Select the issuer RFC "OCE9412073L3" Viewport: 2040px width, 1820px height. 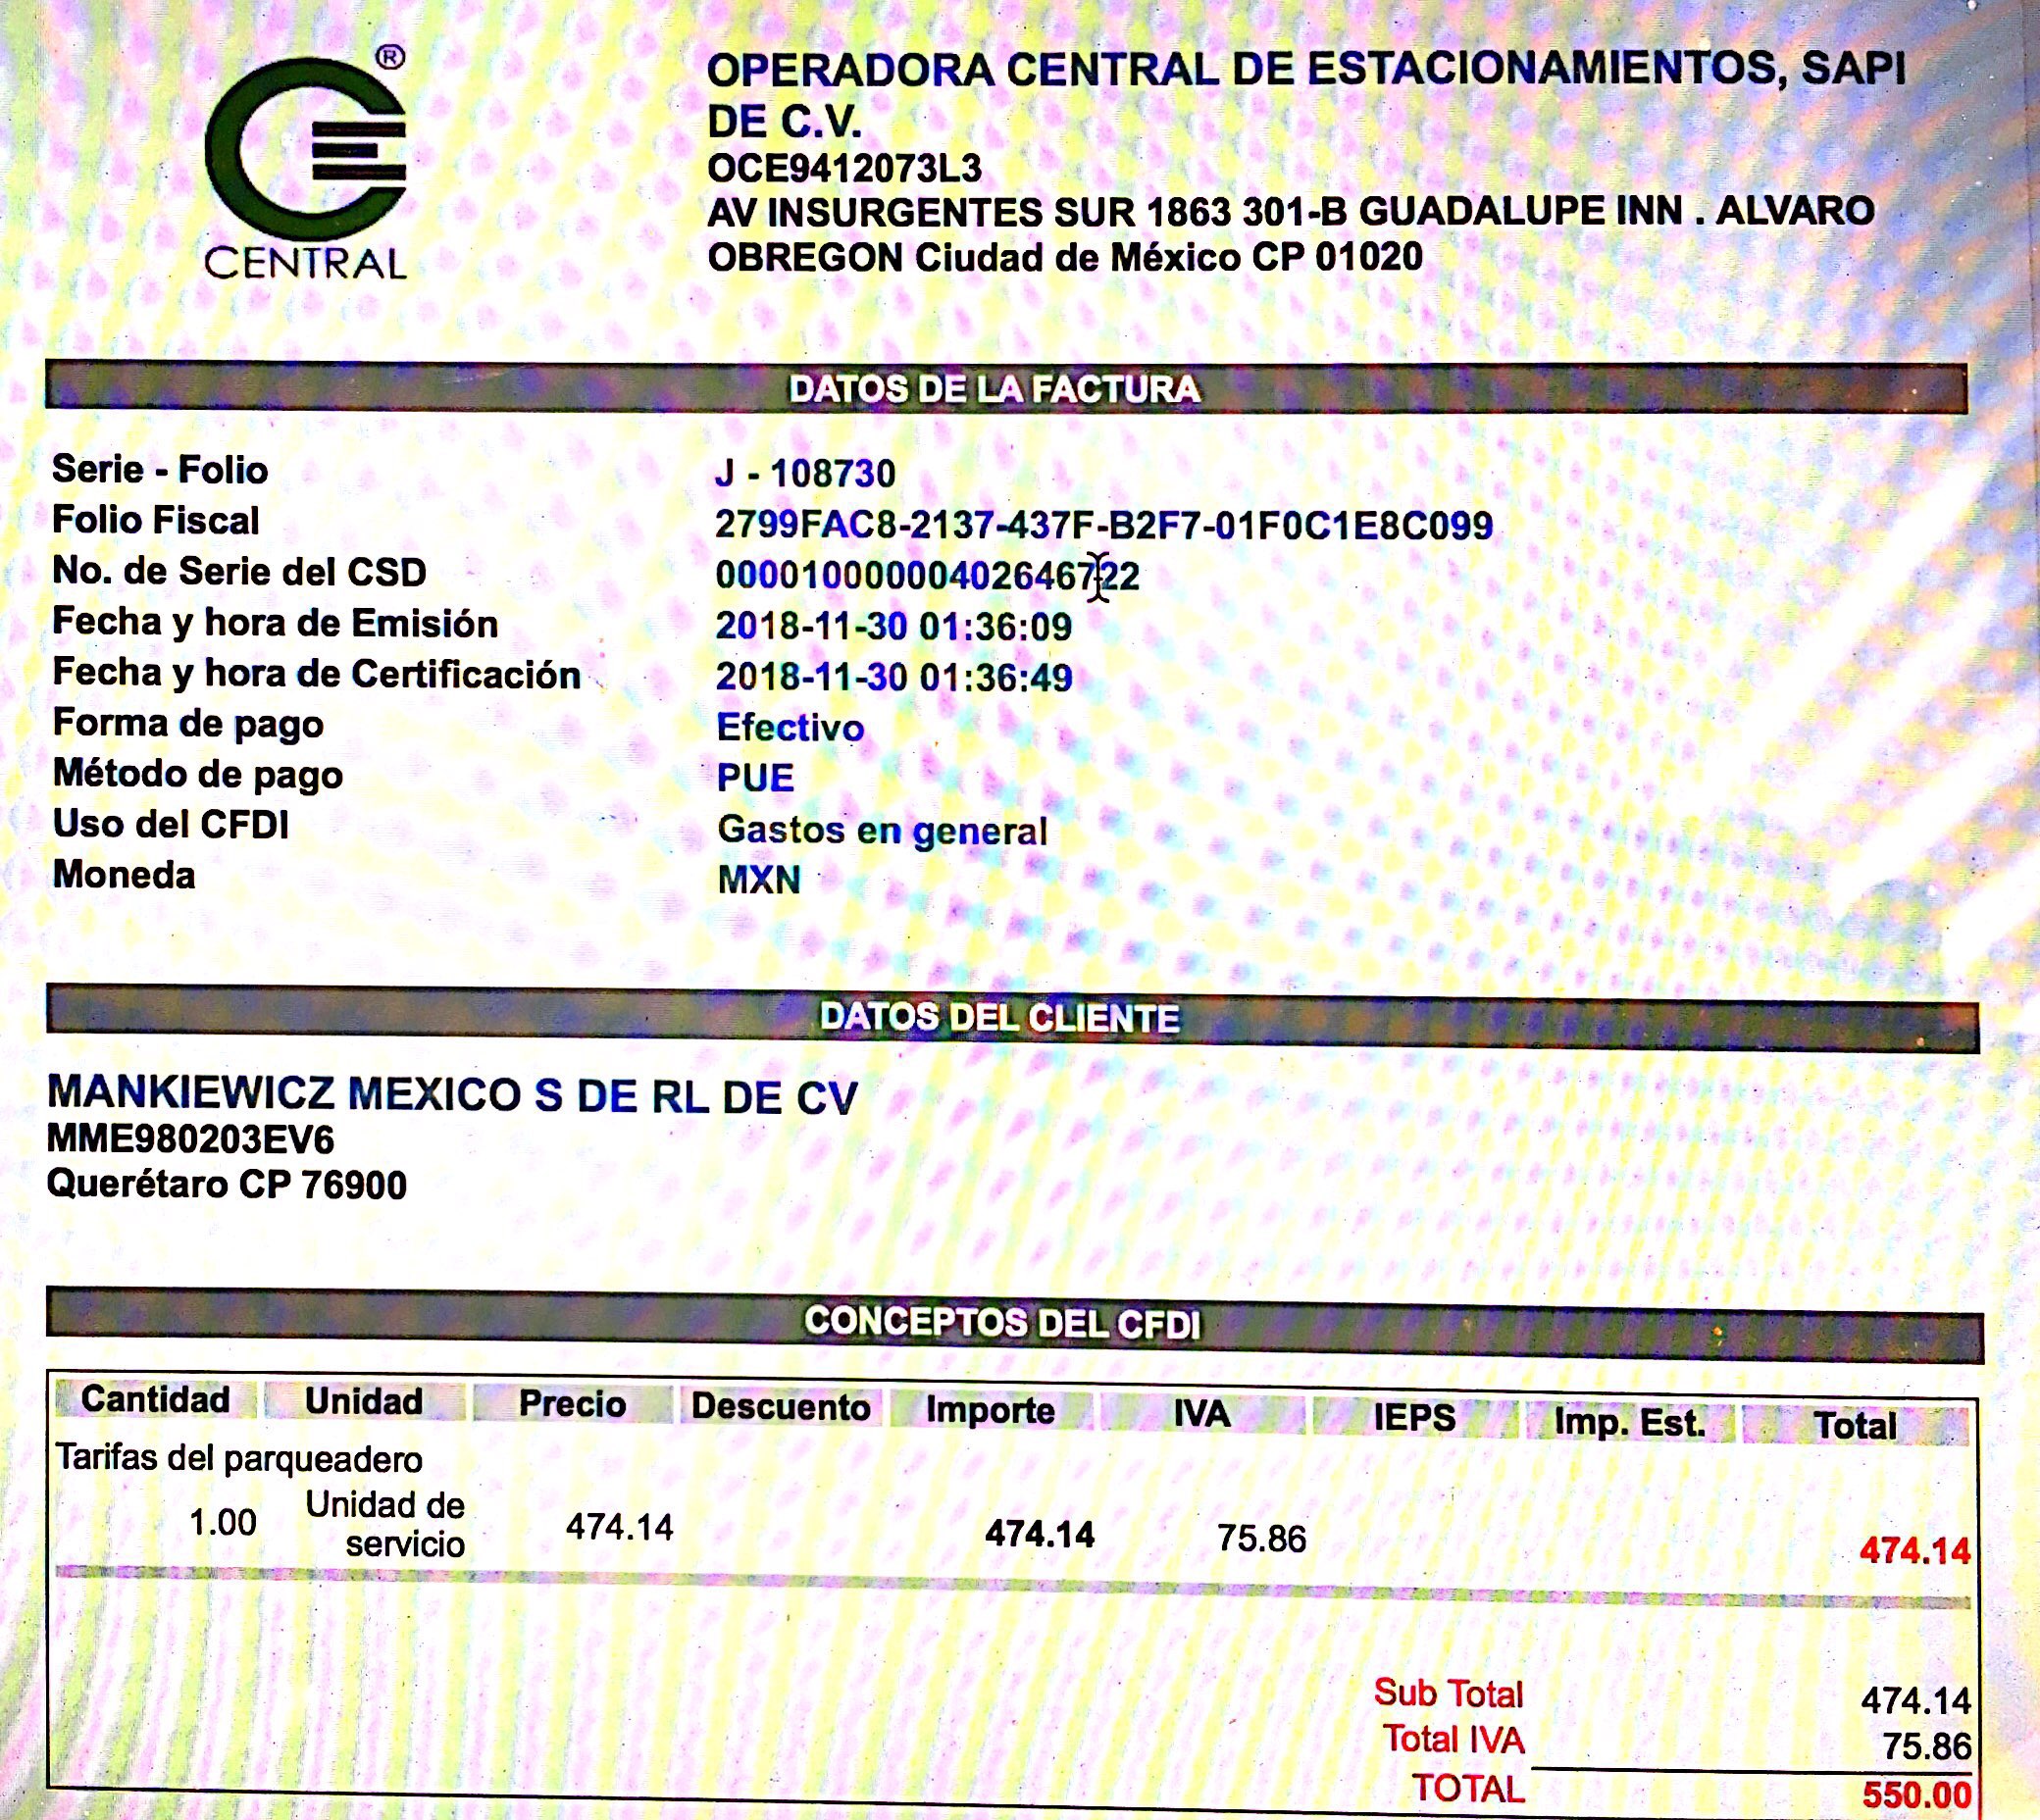pos(844,168)
